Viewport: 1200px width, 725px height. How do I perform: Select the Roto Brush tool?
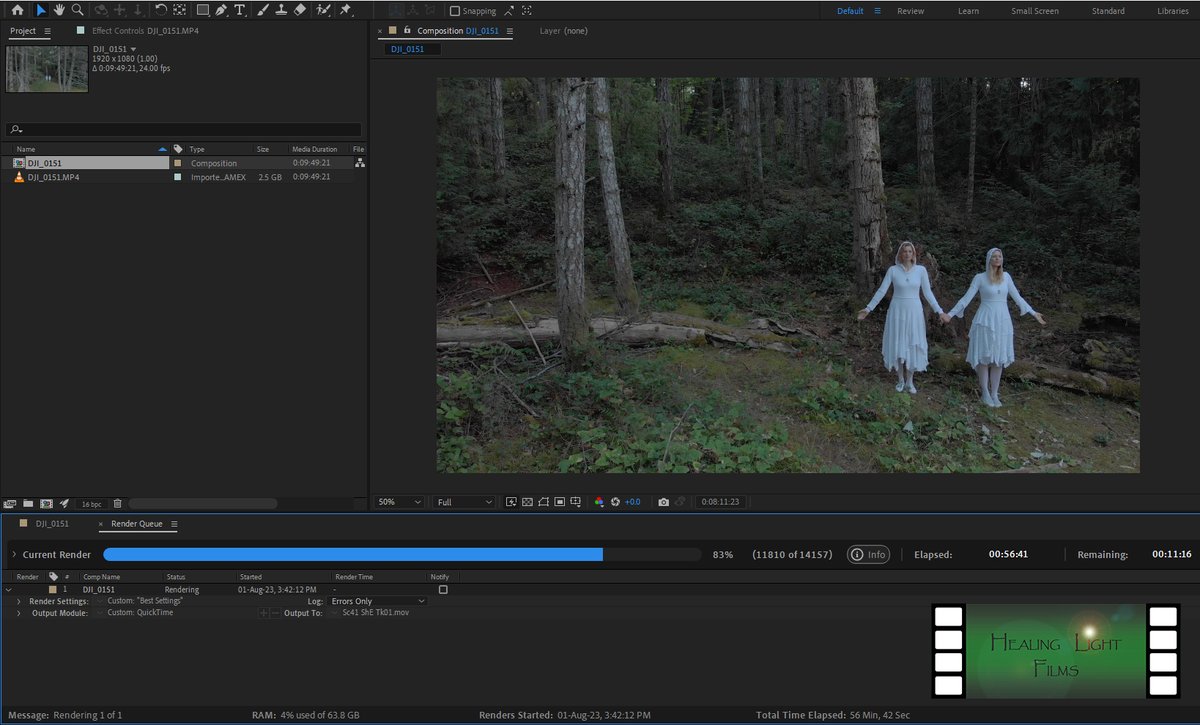coord(323,10)
